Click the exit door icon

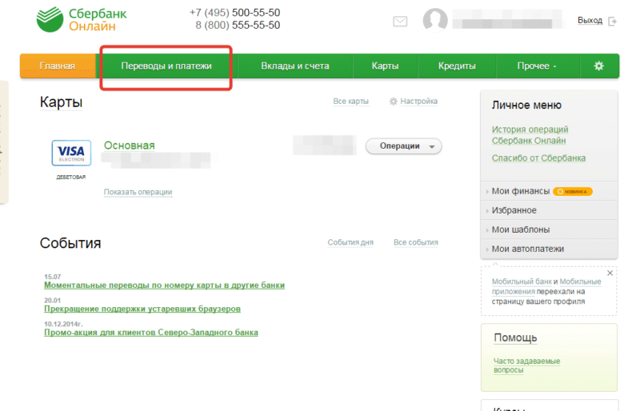[x=612, y=21]
